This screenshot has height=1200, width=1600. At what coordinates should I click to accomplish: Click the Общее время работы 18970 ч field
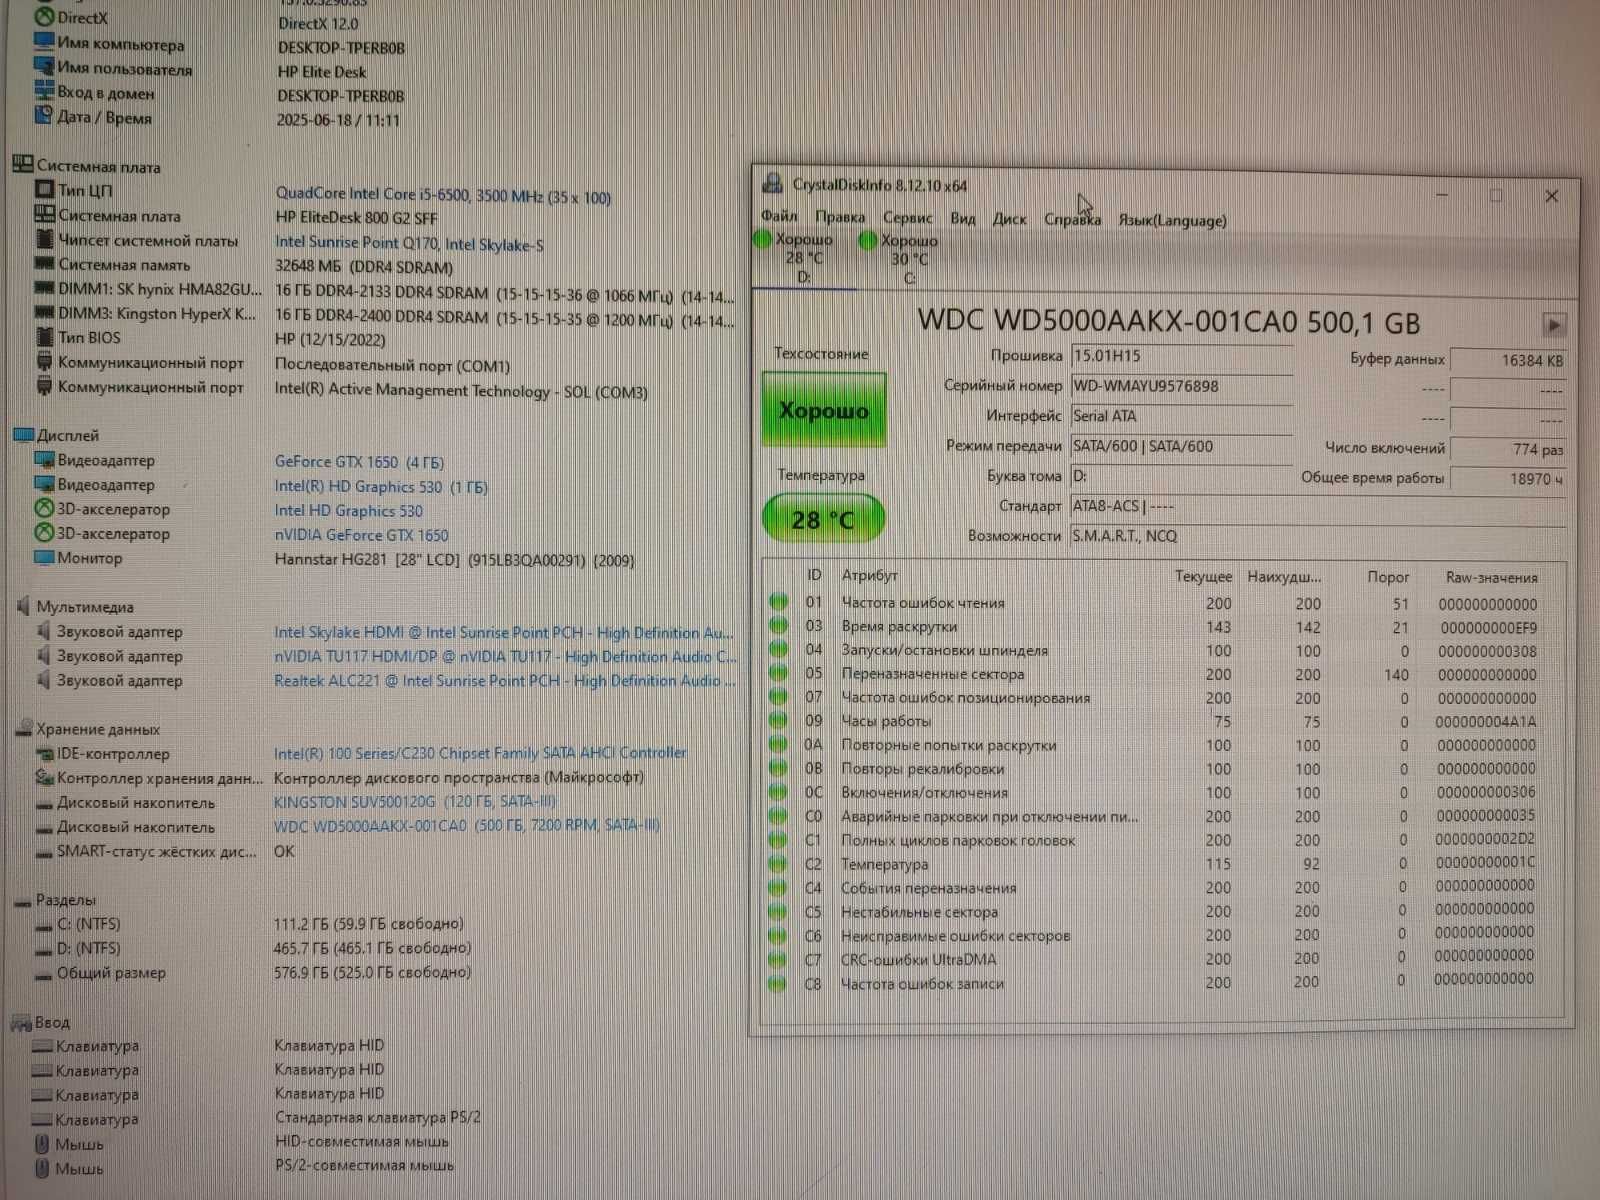1507,479
